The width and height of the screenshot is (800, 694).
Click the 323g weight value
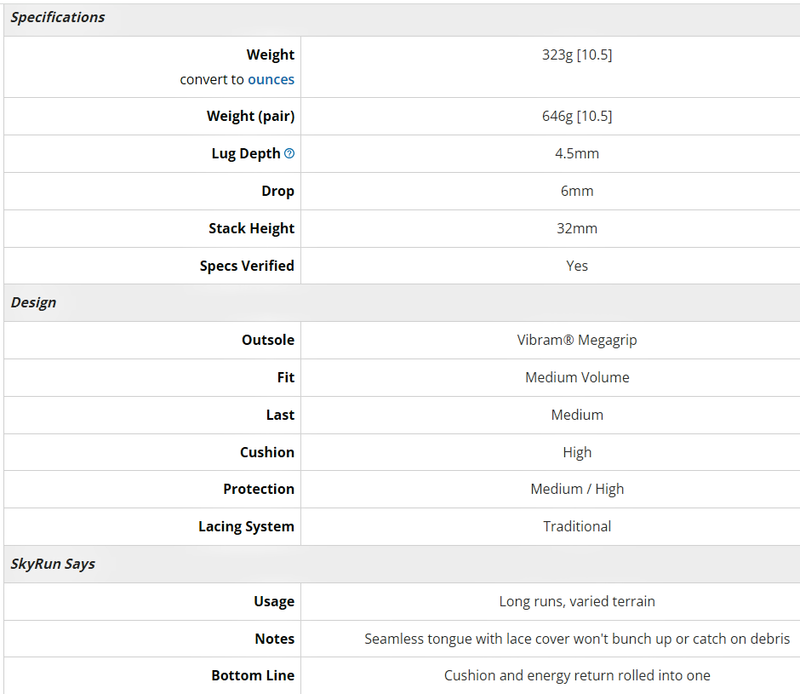coord(577,55)
